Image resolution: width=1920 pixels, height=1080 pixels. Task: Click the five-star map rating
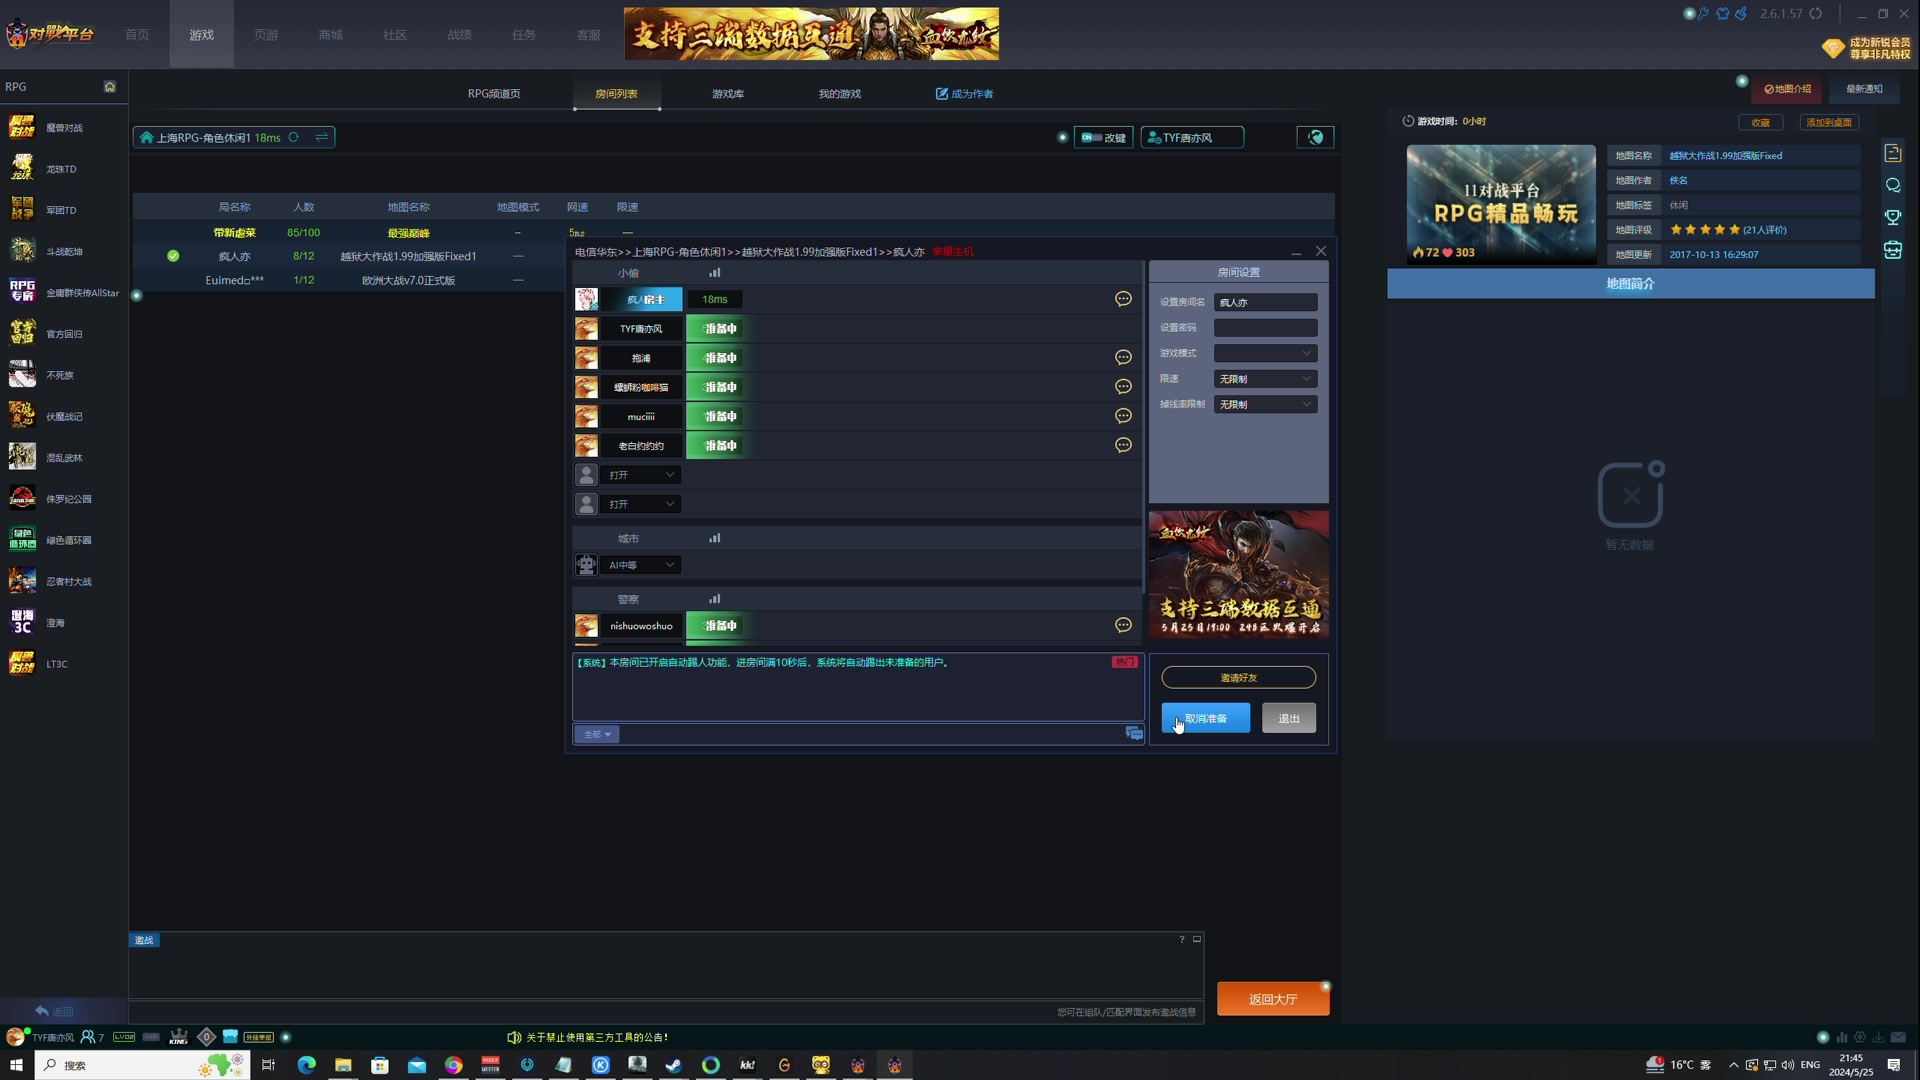point(1704,230)
